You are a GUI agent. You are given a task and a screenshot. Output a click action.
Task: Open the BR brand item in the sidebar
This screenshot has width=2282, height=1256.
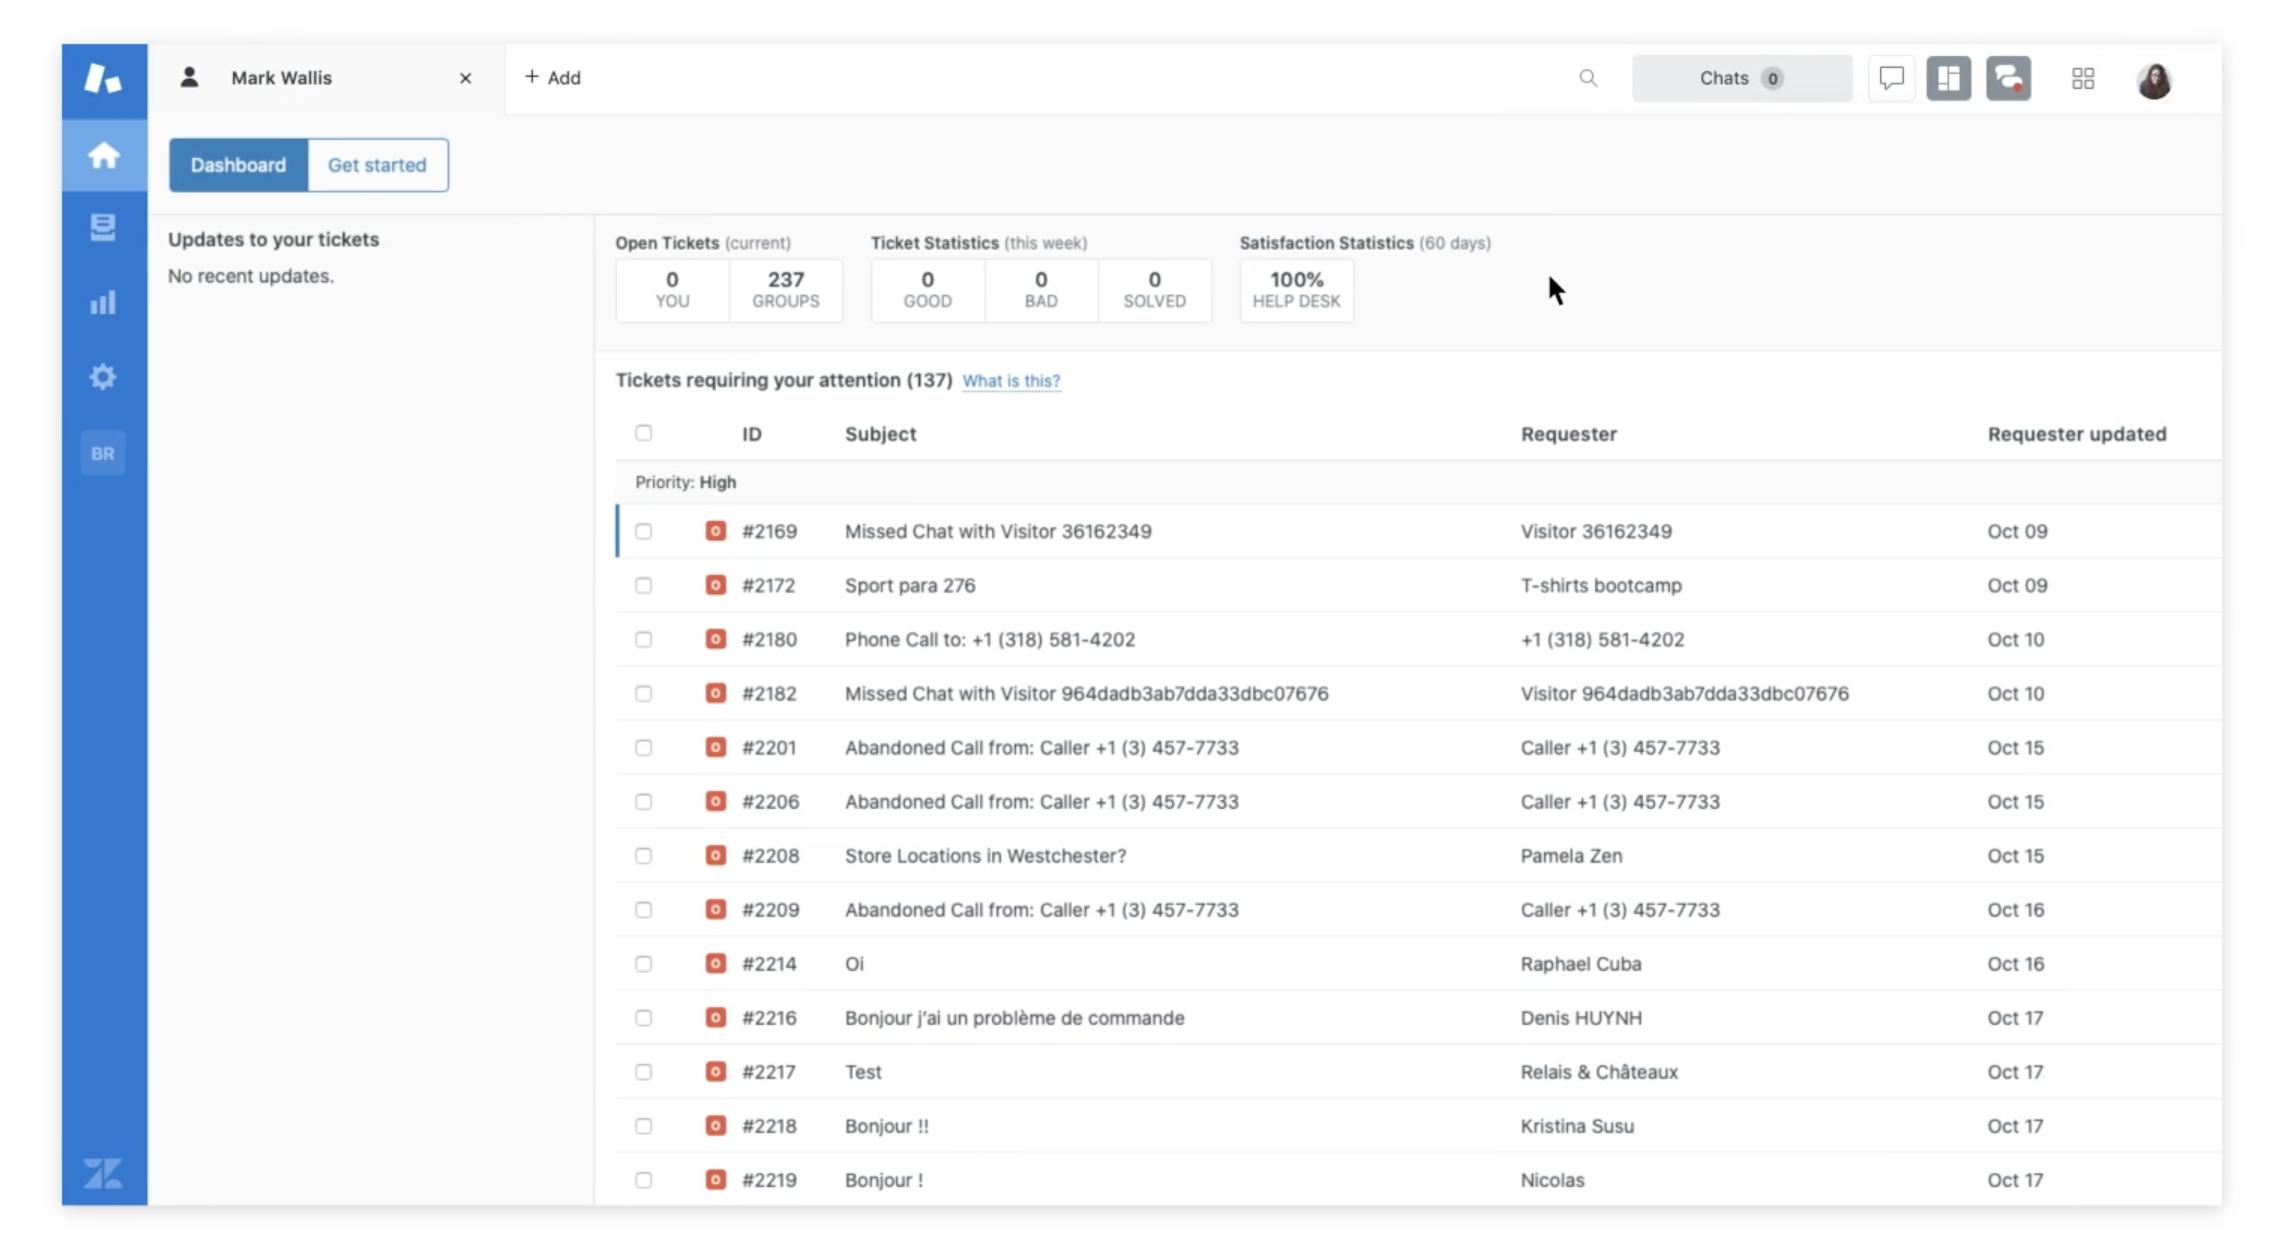tap(103, 452)
